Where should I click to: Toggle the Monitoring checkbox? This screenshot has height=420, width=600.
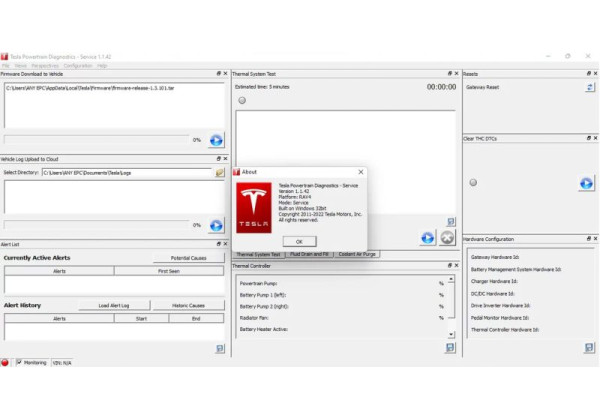click(19, 362)
